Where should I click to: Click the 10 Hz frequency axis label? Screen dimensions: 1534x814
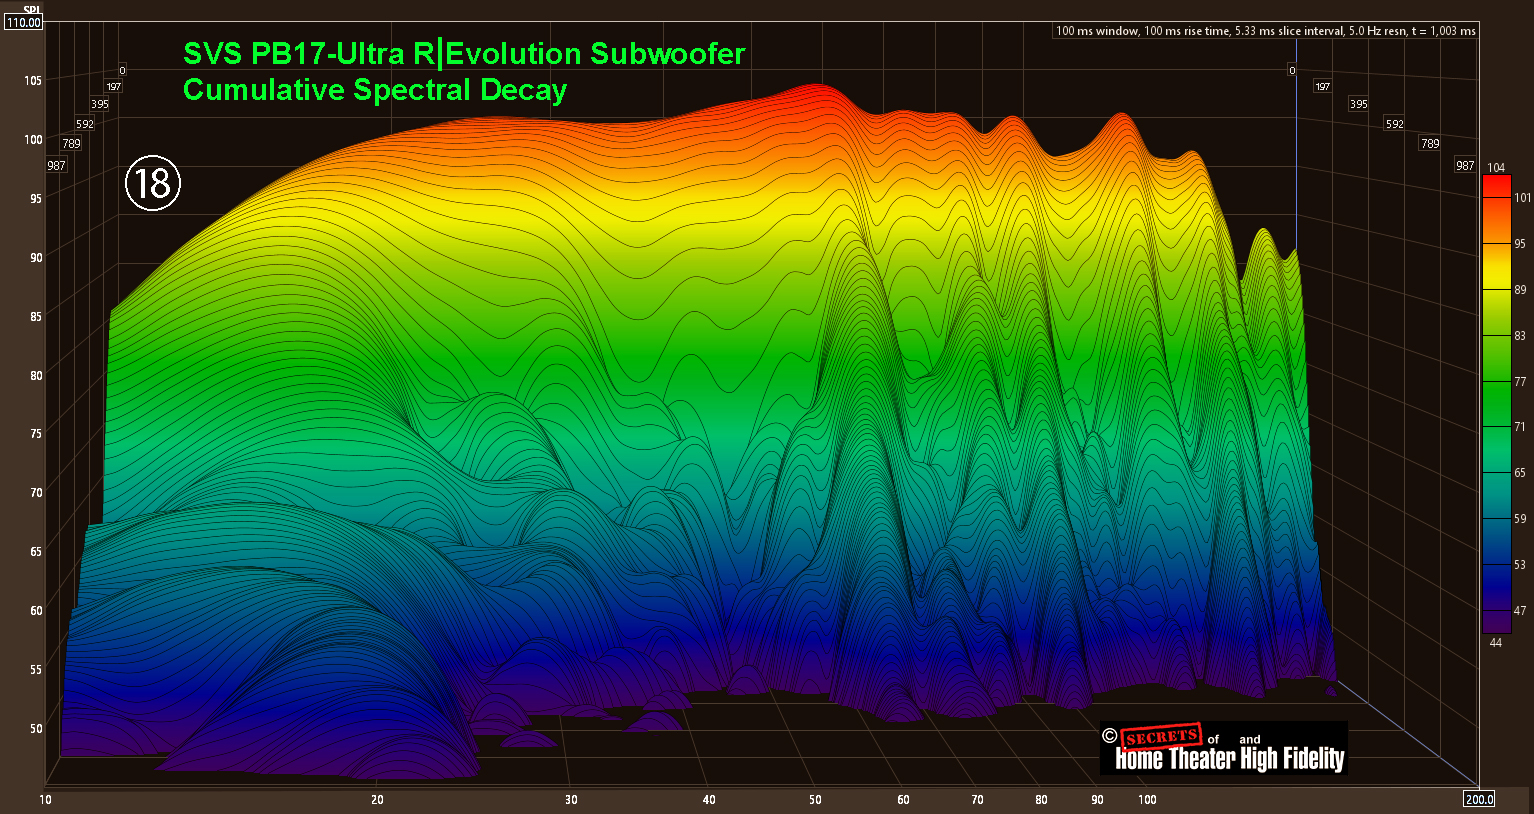pos(45,799)
